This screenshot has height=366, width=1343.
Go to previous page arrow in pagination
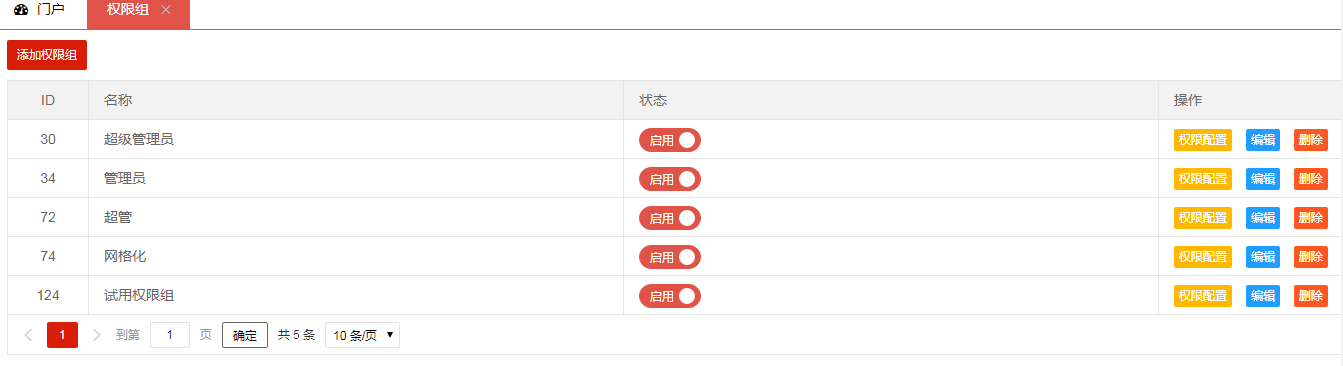click(28, 335)
